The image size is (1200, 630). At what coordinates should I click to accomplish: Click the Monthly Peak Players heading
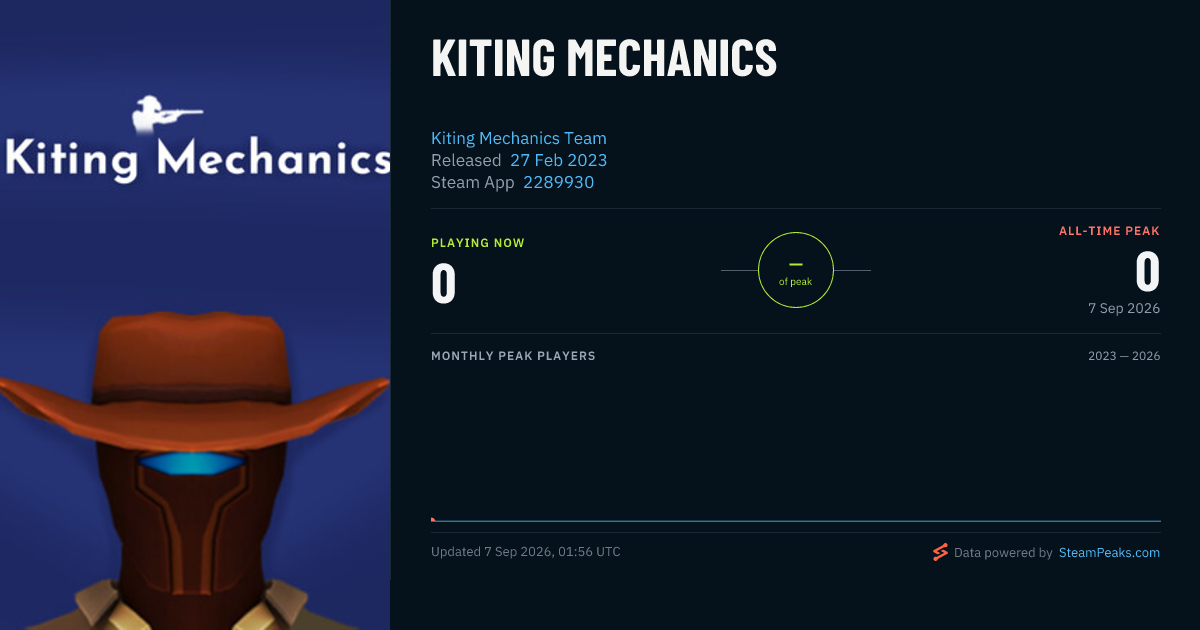point(513,356)
